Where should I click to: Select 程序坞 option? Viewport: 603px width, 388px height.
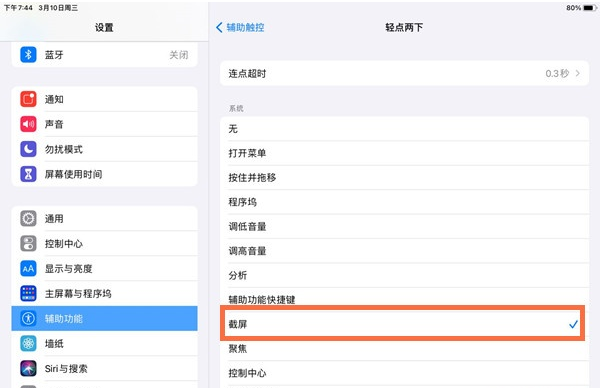(x=404, y=202)
